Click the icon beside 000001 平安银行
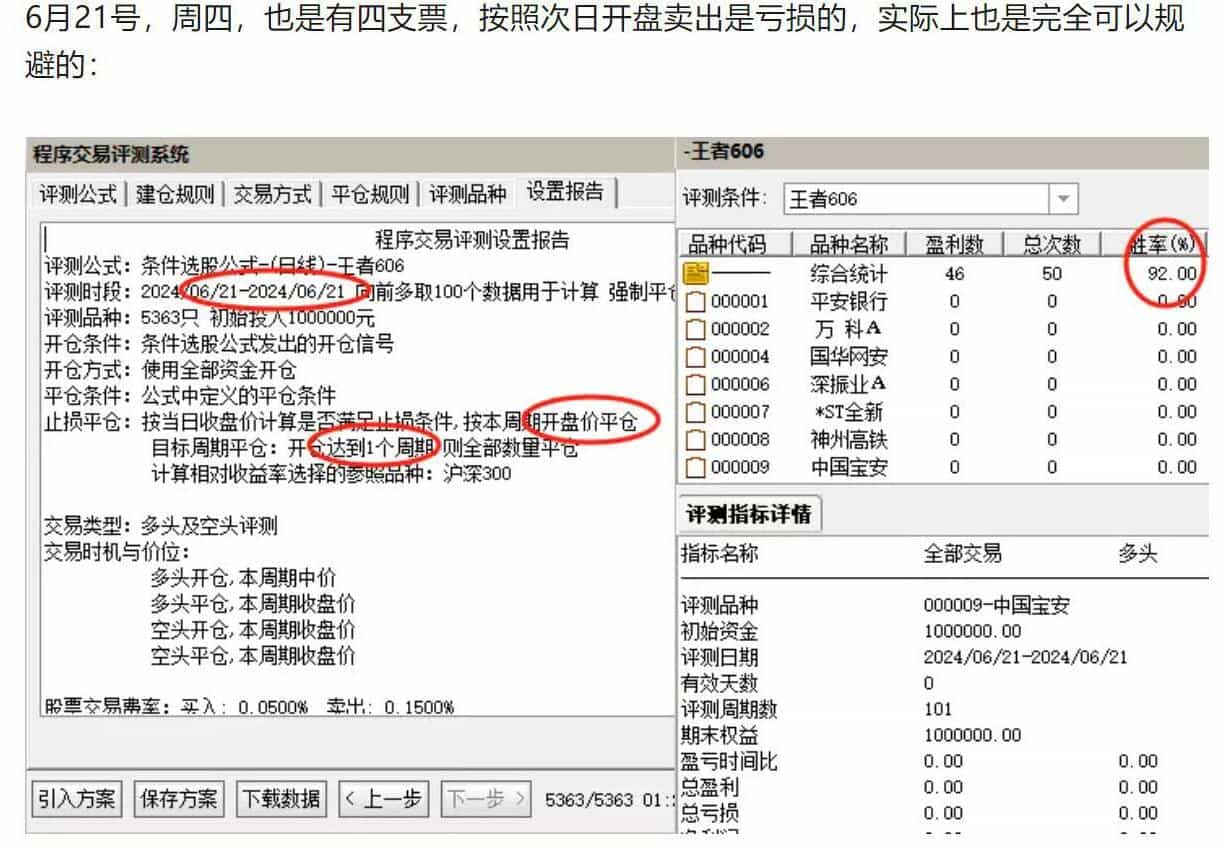 (x=695, y=301)
